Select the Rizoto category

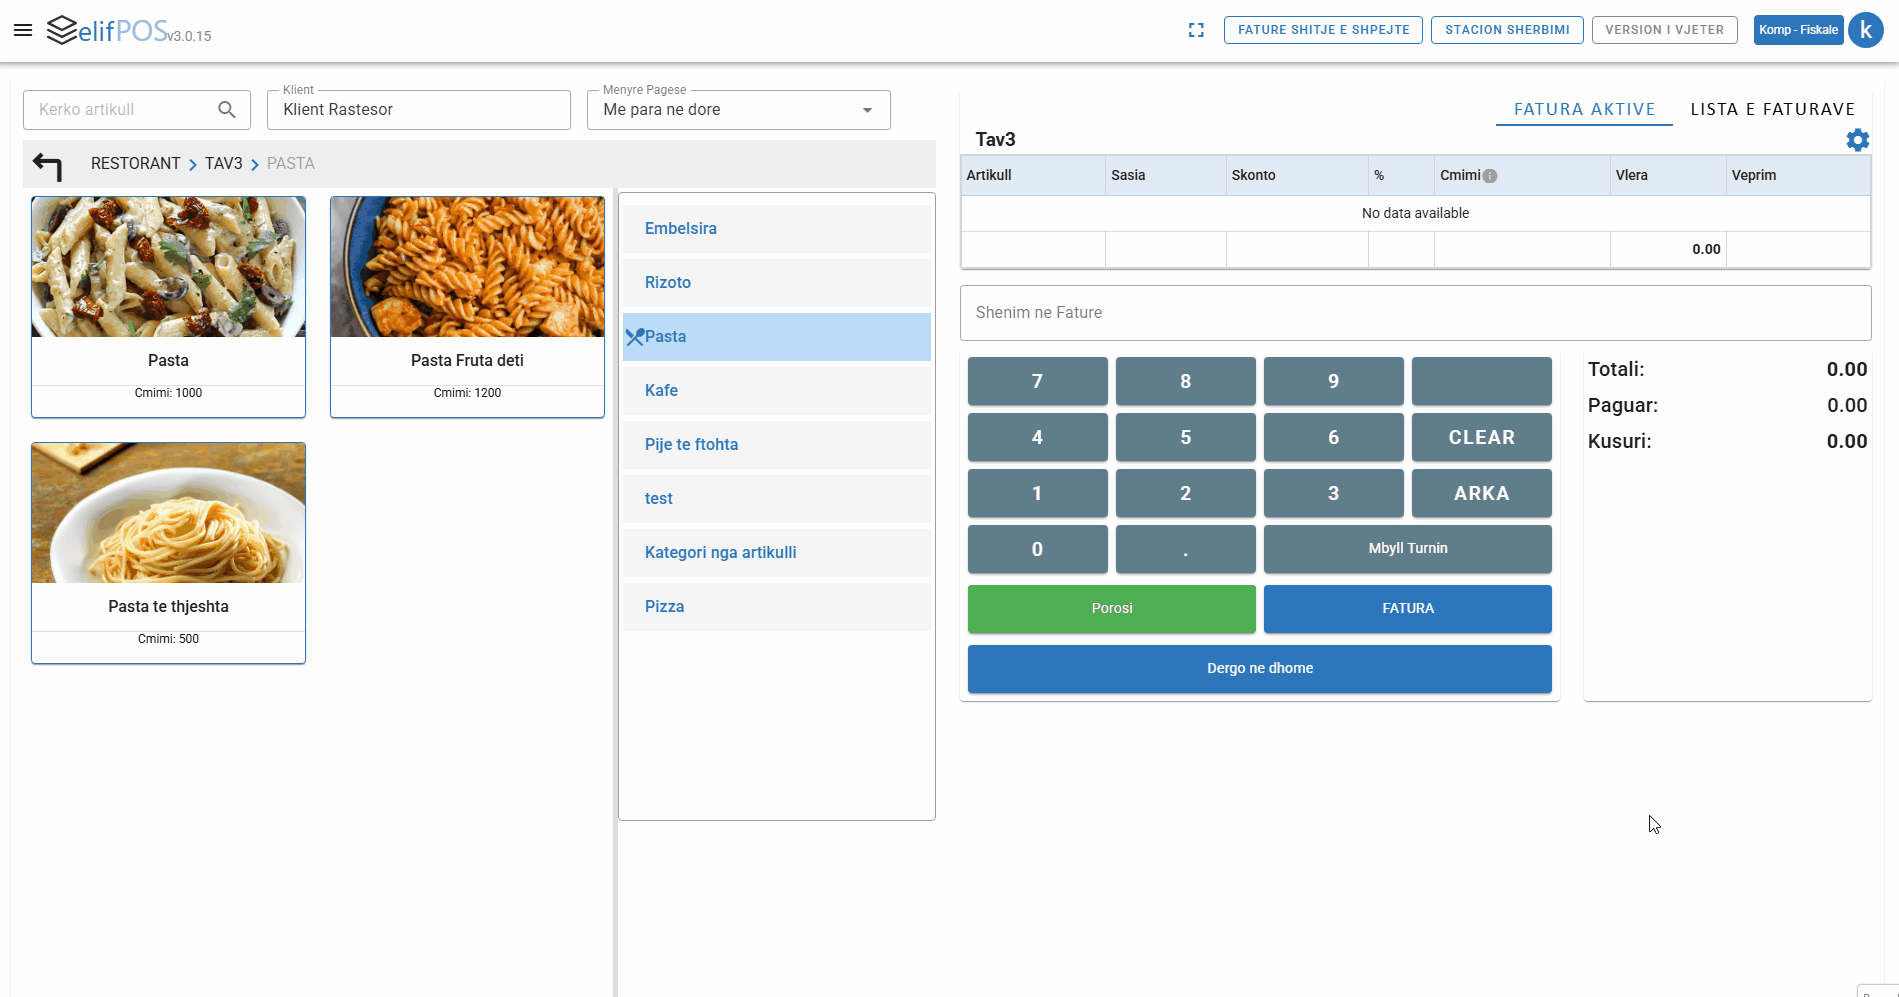point(777,283)
